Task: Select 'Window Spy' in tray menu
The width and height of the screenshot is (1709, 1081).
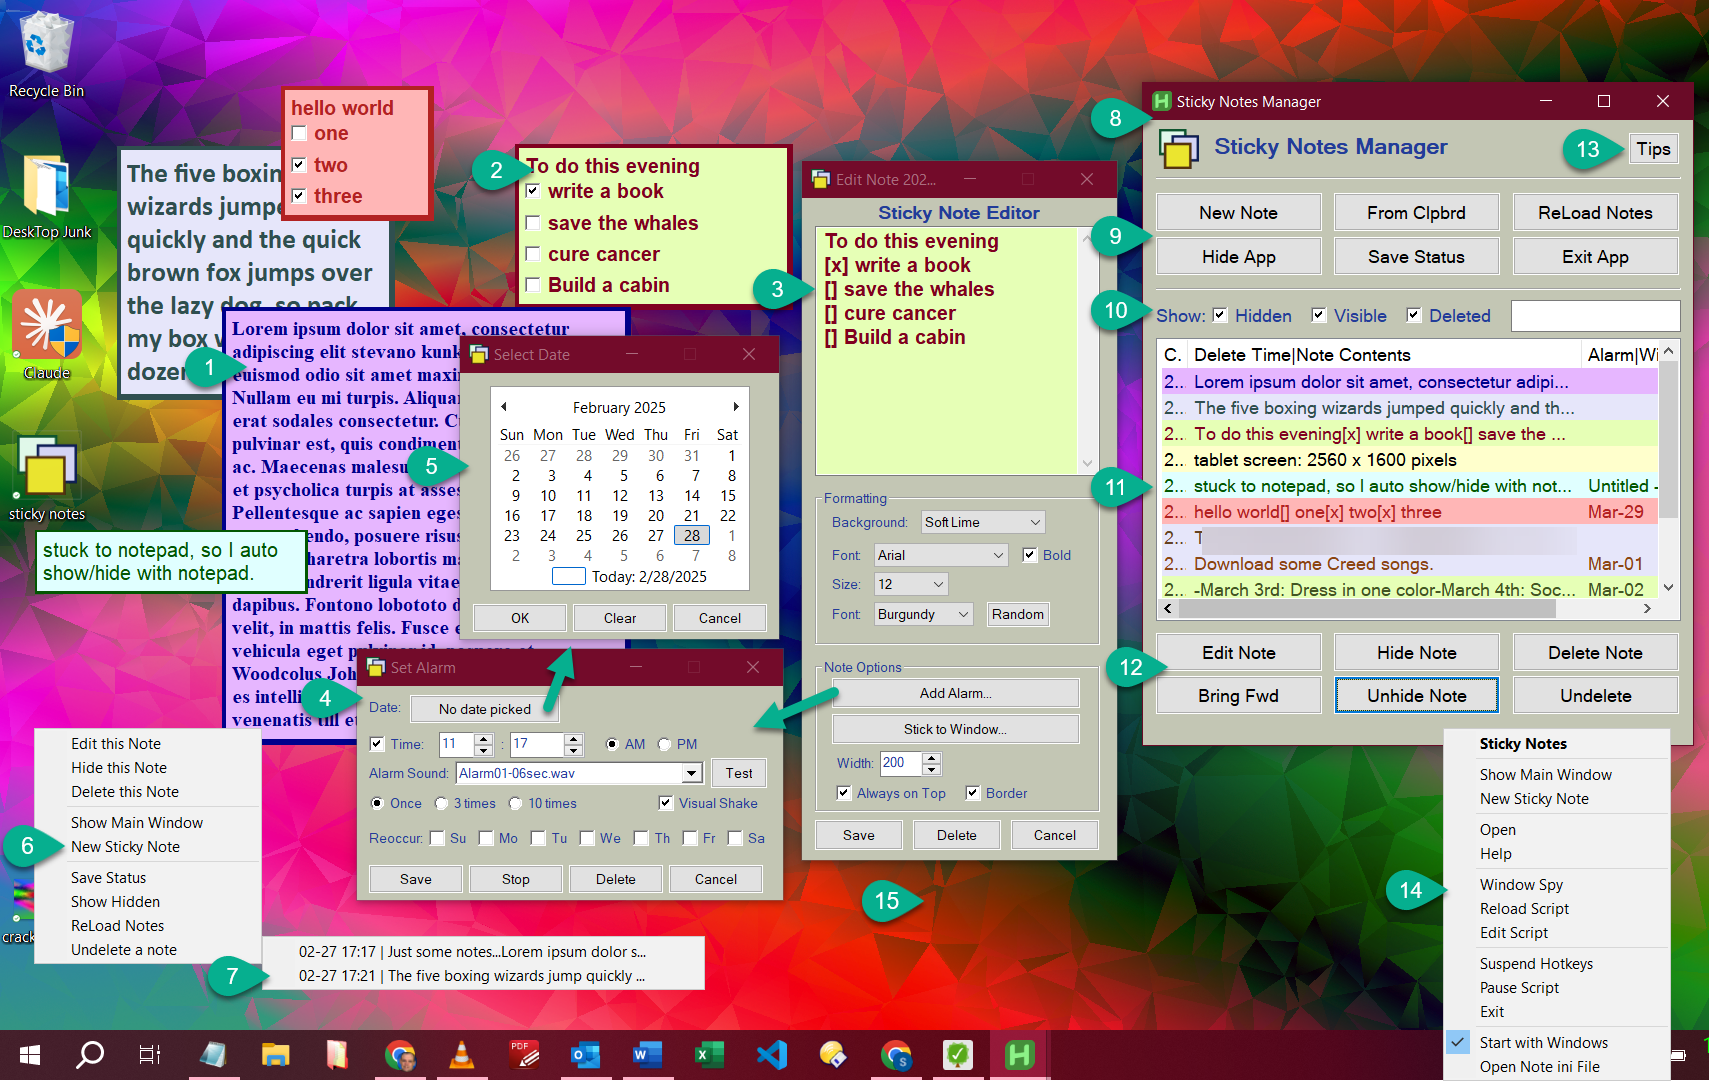Action: pyautogui.click(x=1521, y=885)
